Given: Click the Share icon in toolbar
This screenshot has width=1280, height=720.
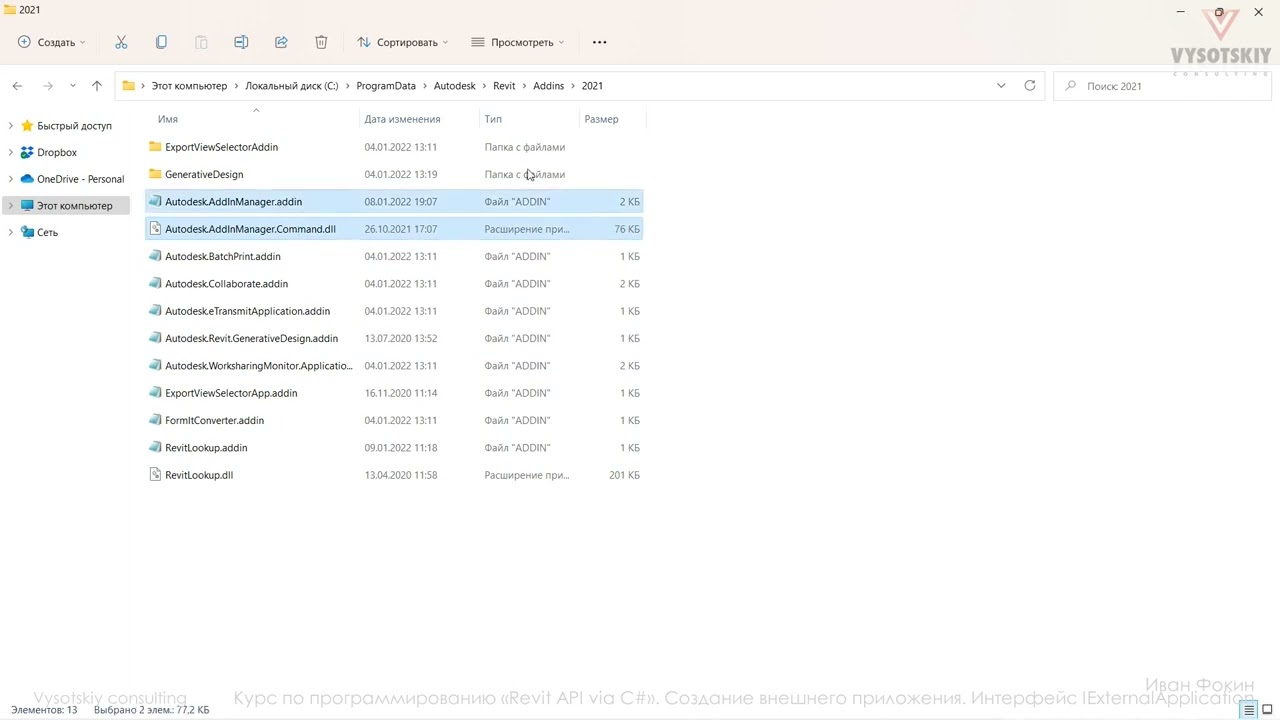Looking at the screenshot, I should [x=281, y=42].
